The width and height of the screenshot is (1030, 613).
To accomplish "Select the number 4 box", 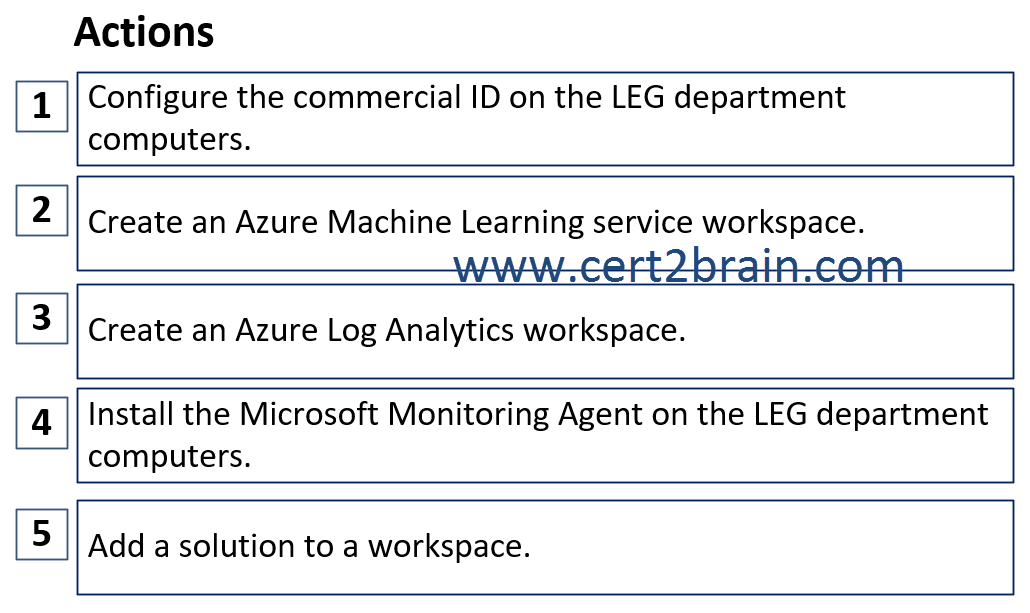I will tap(42, 423).
